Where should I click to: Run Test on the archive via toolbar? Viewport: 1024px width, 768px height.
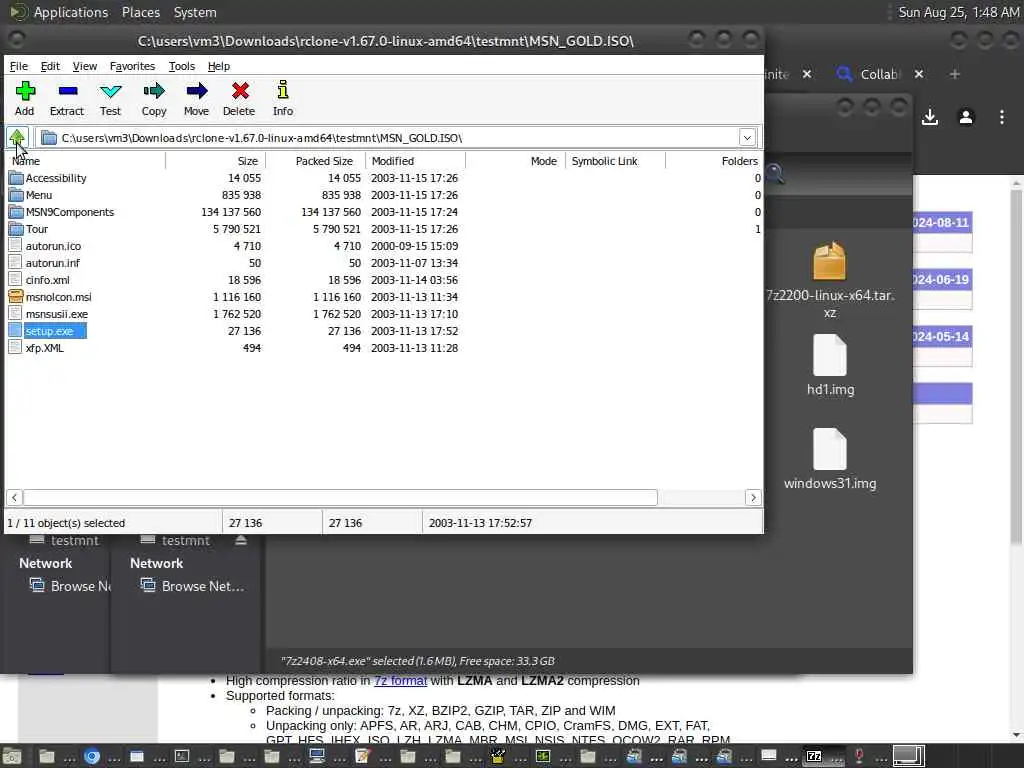(x=110, y=91)
